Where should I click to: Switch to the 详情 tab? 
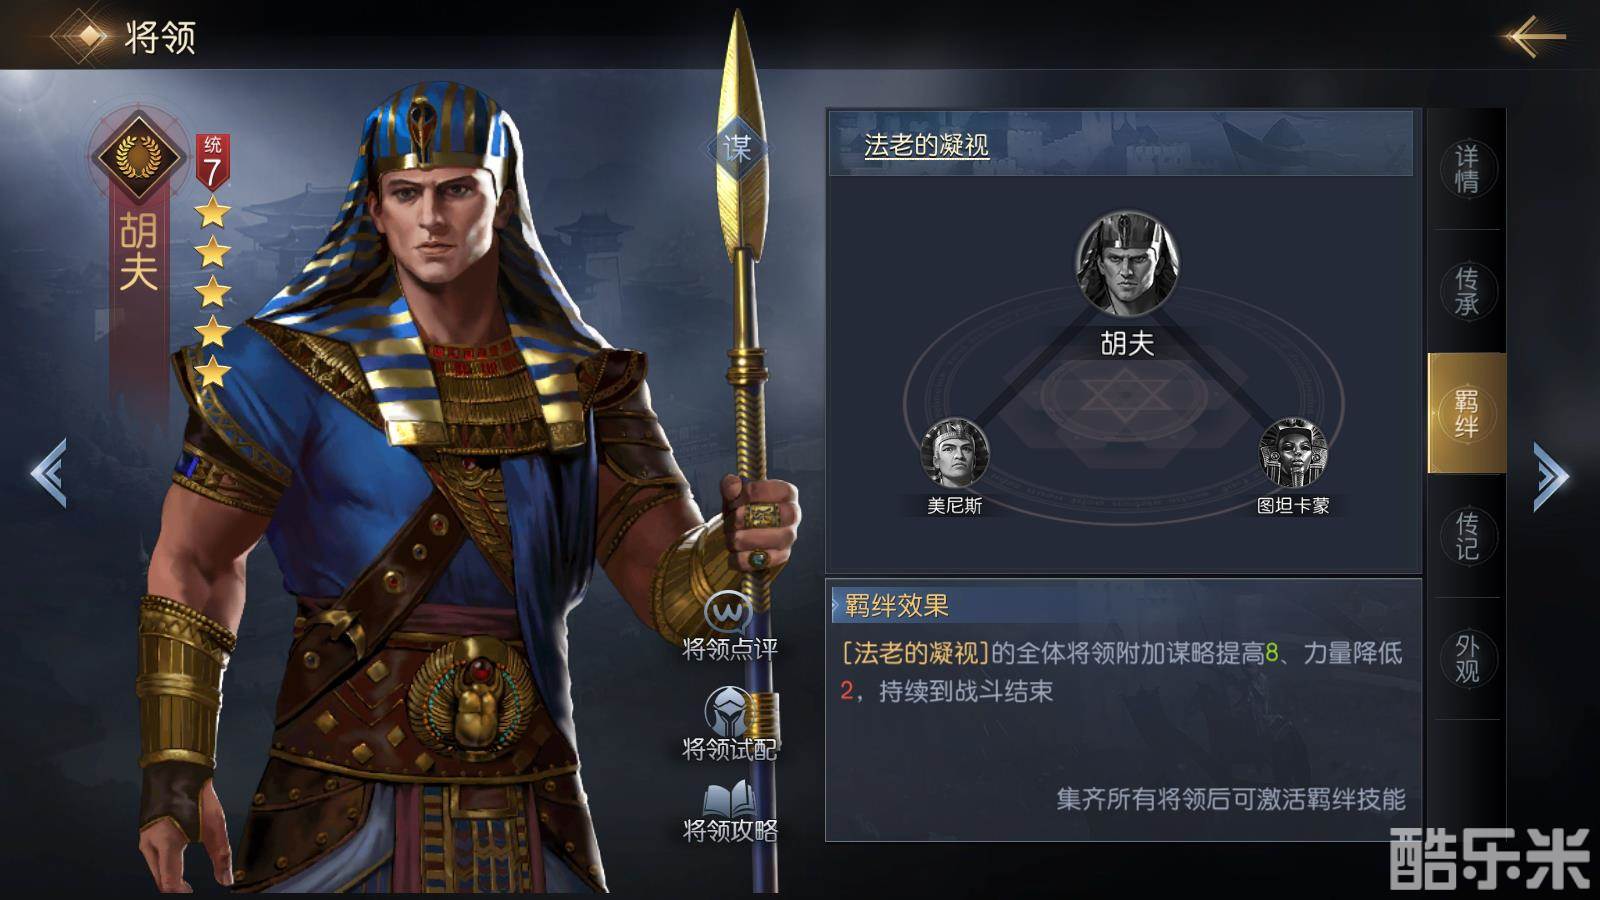coord(1467,169)
